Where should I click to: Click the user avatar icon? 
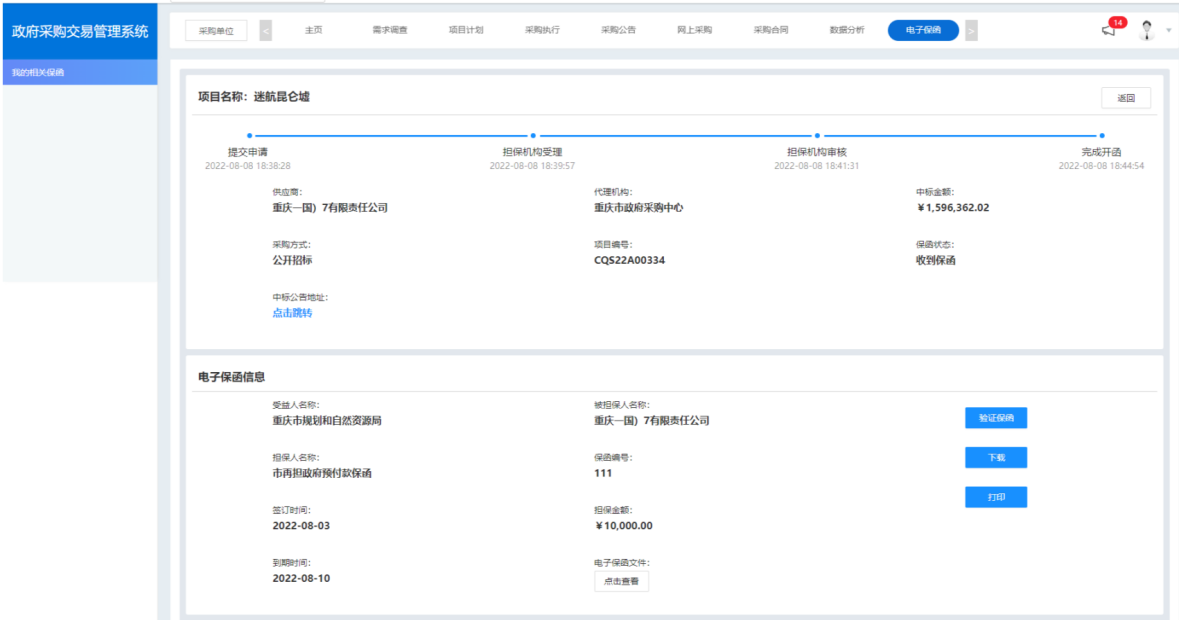pyautogui.click(x=1147, y=30)
